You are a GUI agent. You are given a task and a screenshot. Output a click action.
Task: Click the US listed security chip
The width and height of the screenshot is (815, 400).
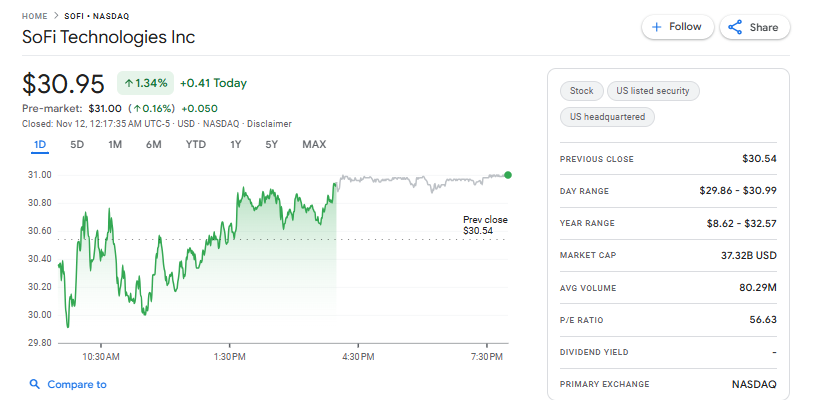point(654,91)
